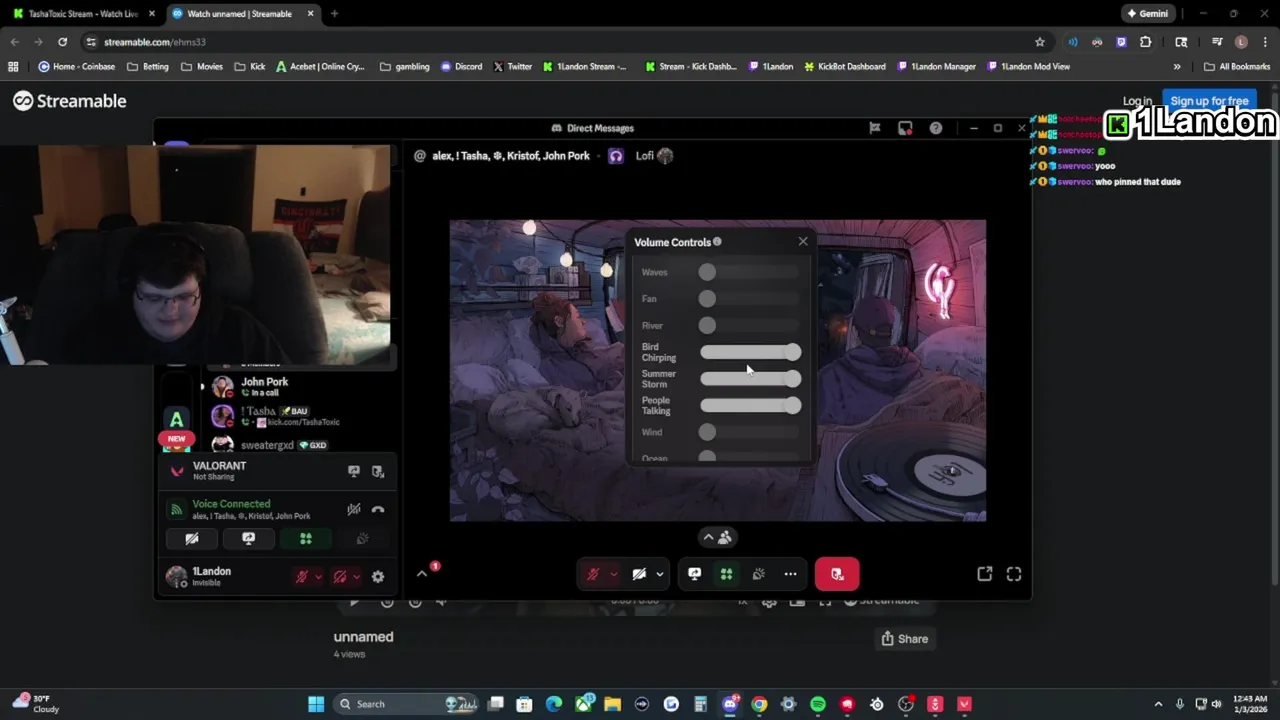Open Discord inbox flag icon
The image size is (1280, 720).
875,128
